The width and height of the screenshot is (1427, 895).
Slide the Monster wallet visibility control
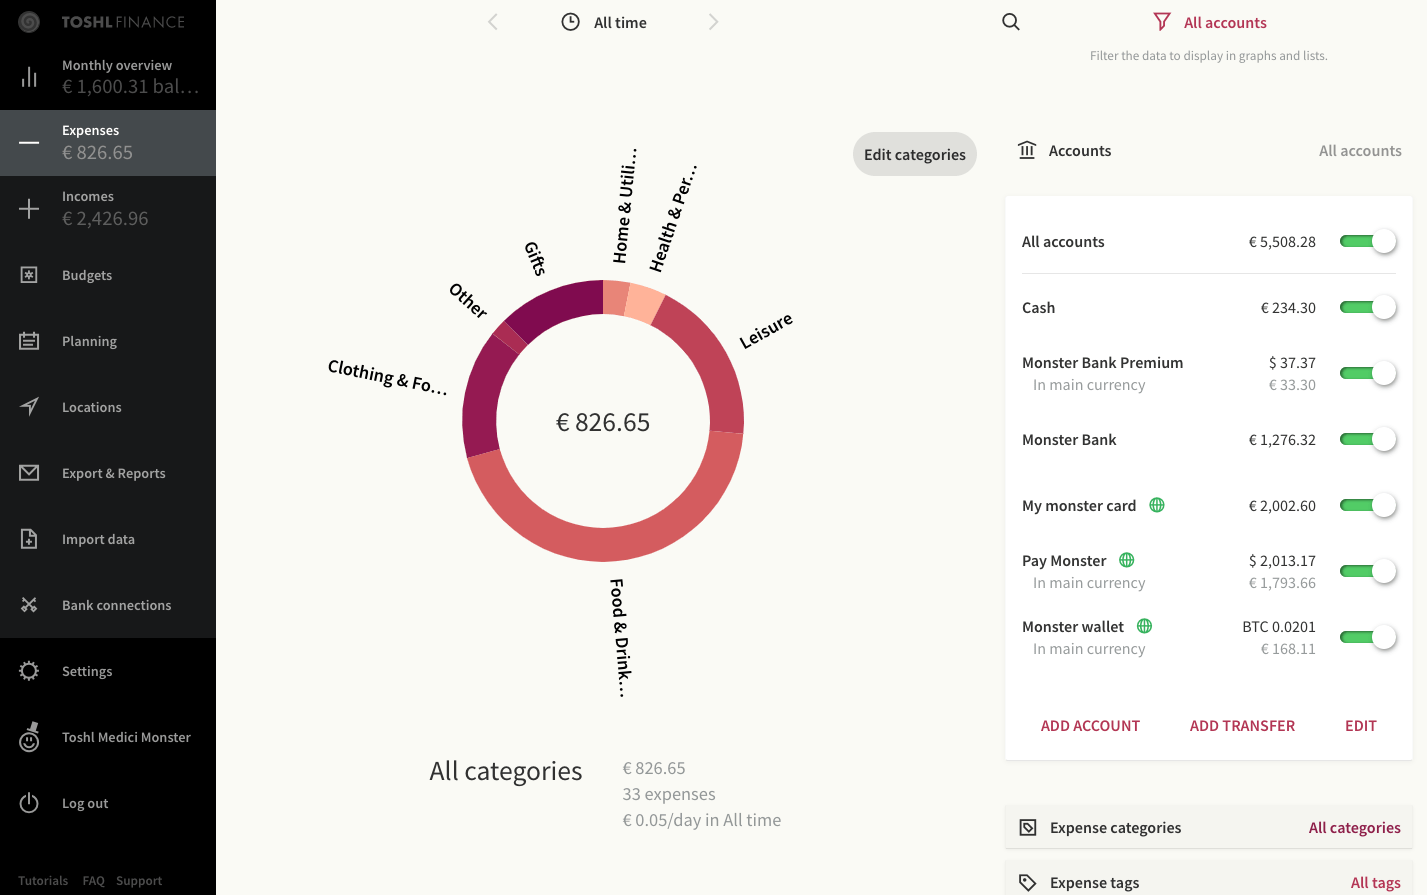[x=1368, y=637]
